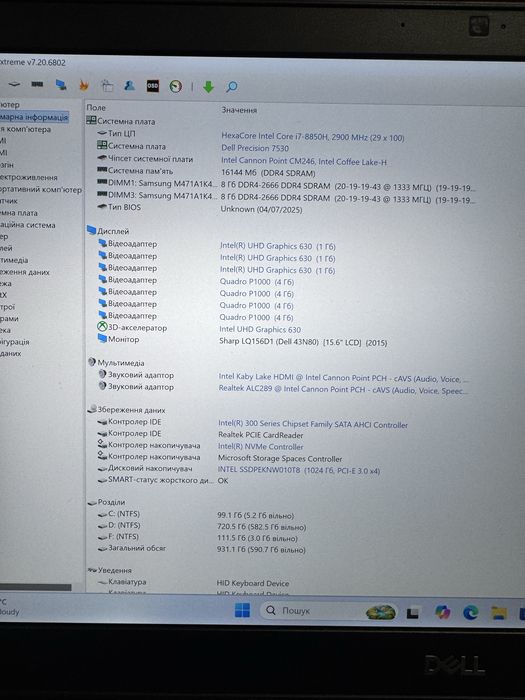Click the Системна плата group motherboard icon

pyautogui.click(x=91, y=121)
